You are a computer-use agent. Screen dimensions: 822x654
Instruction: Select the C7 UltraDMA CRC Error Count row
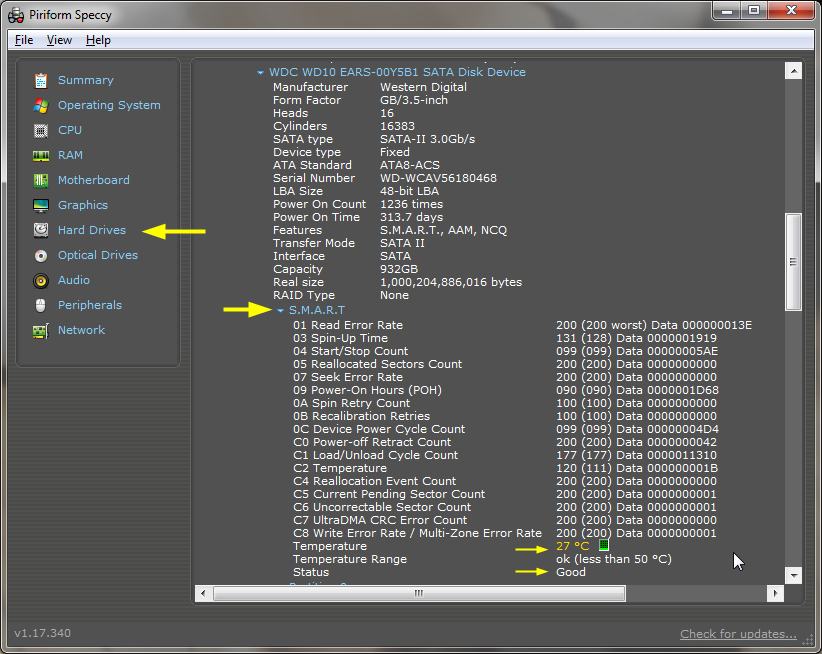pos(504,520)
